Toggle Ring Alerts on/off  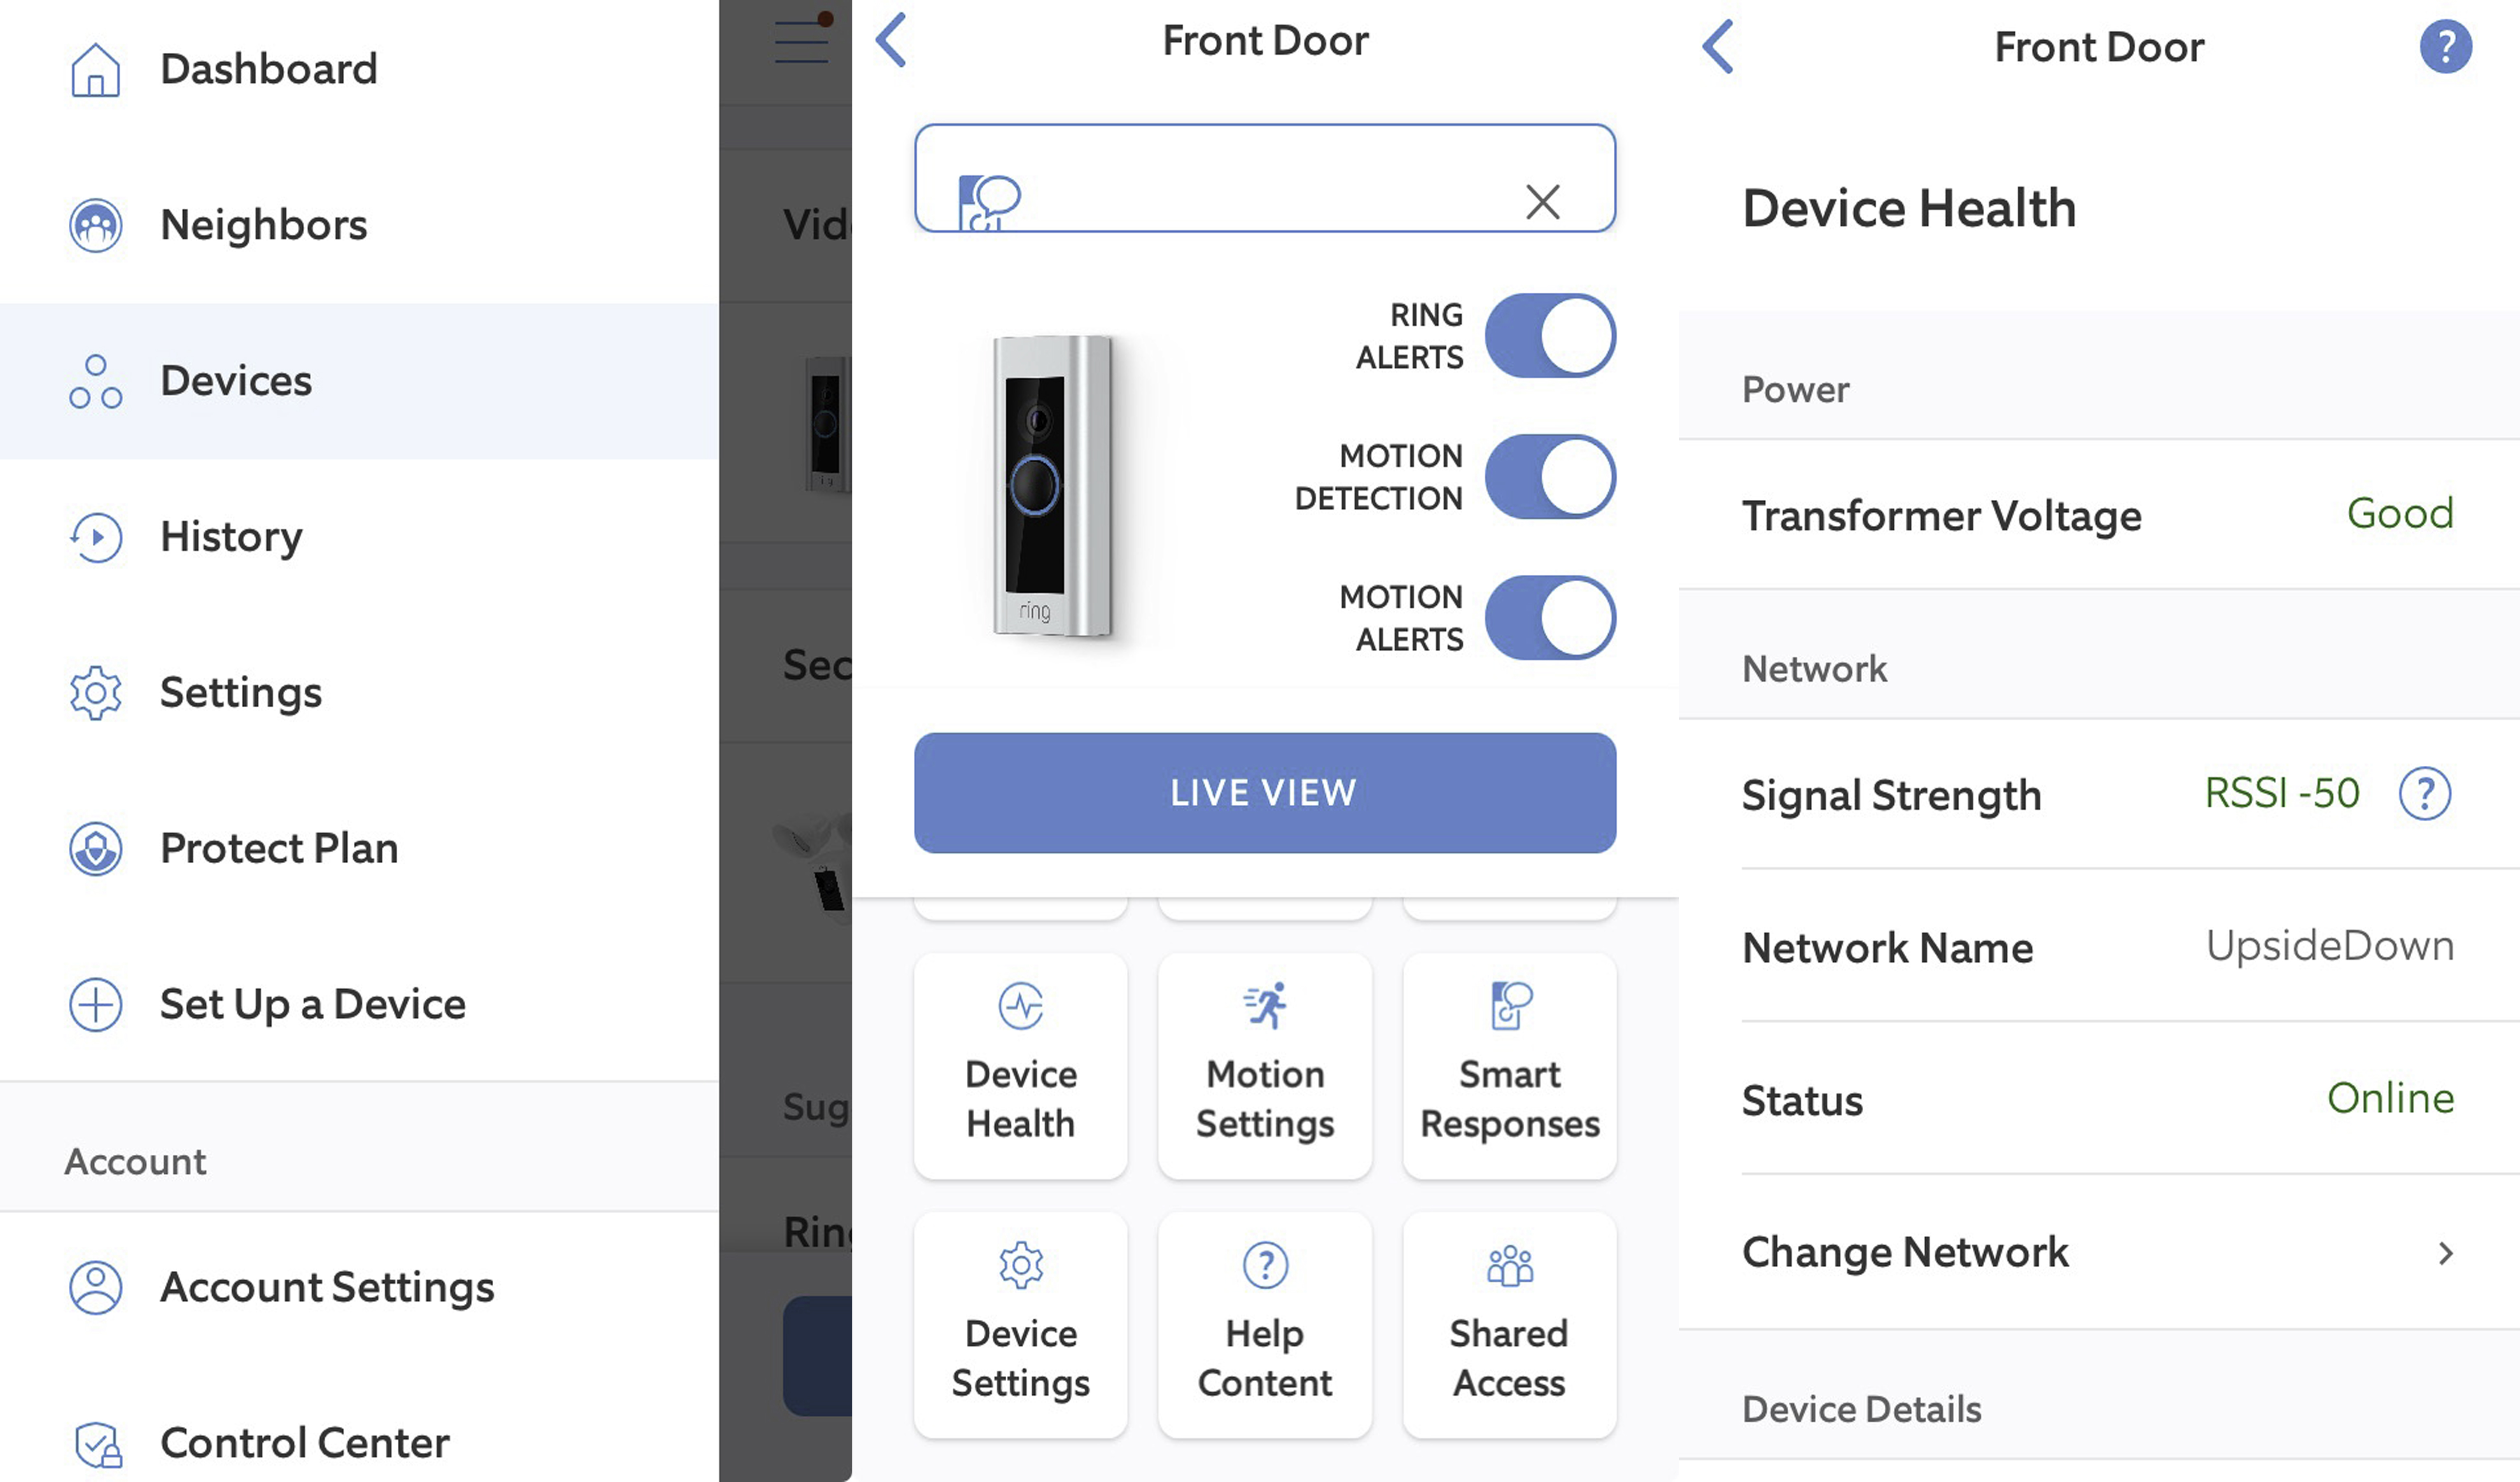click(x=1548, y=337)
